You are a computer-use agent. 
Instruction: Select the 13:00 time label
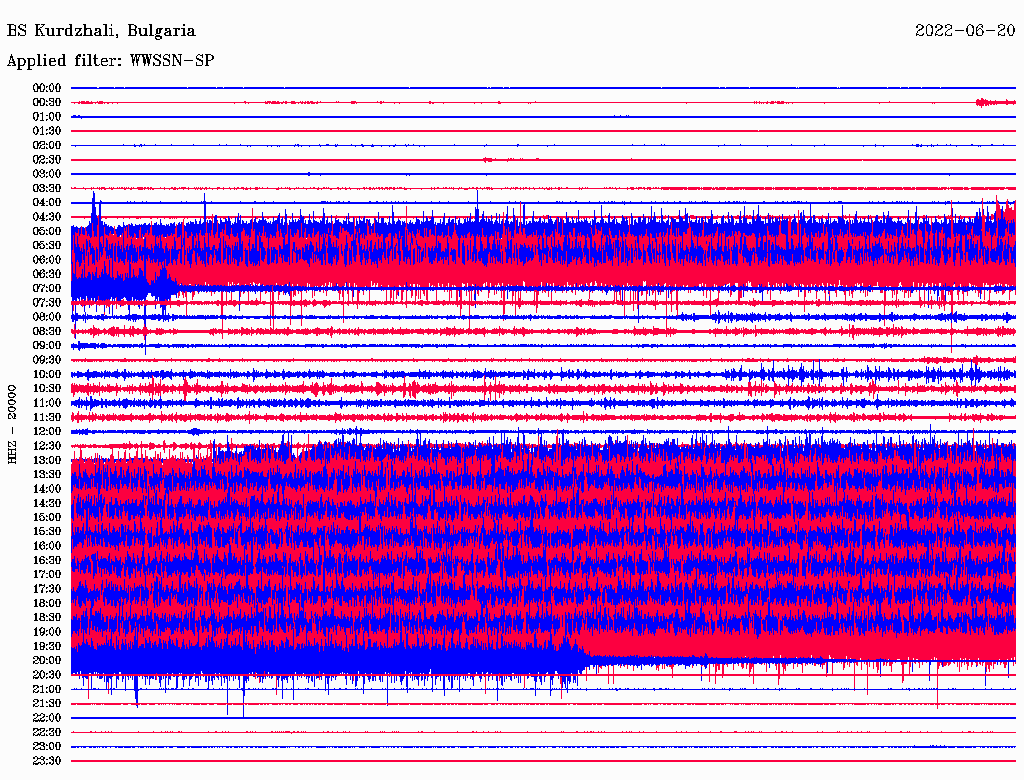click(x=47, y=460)
